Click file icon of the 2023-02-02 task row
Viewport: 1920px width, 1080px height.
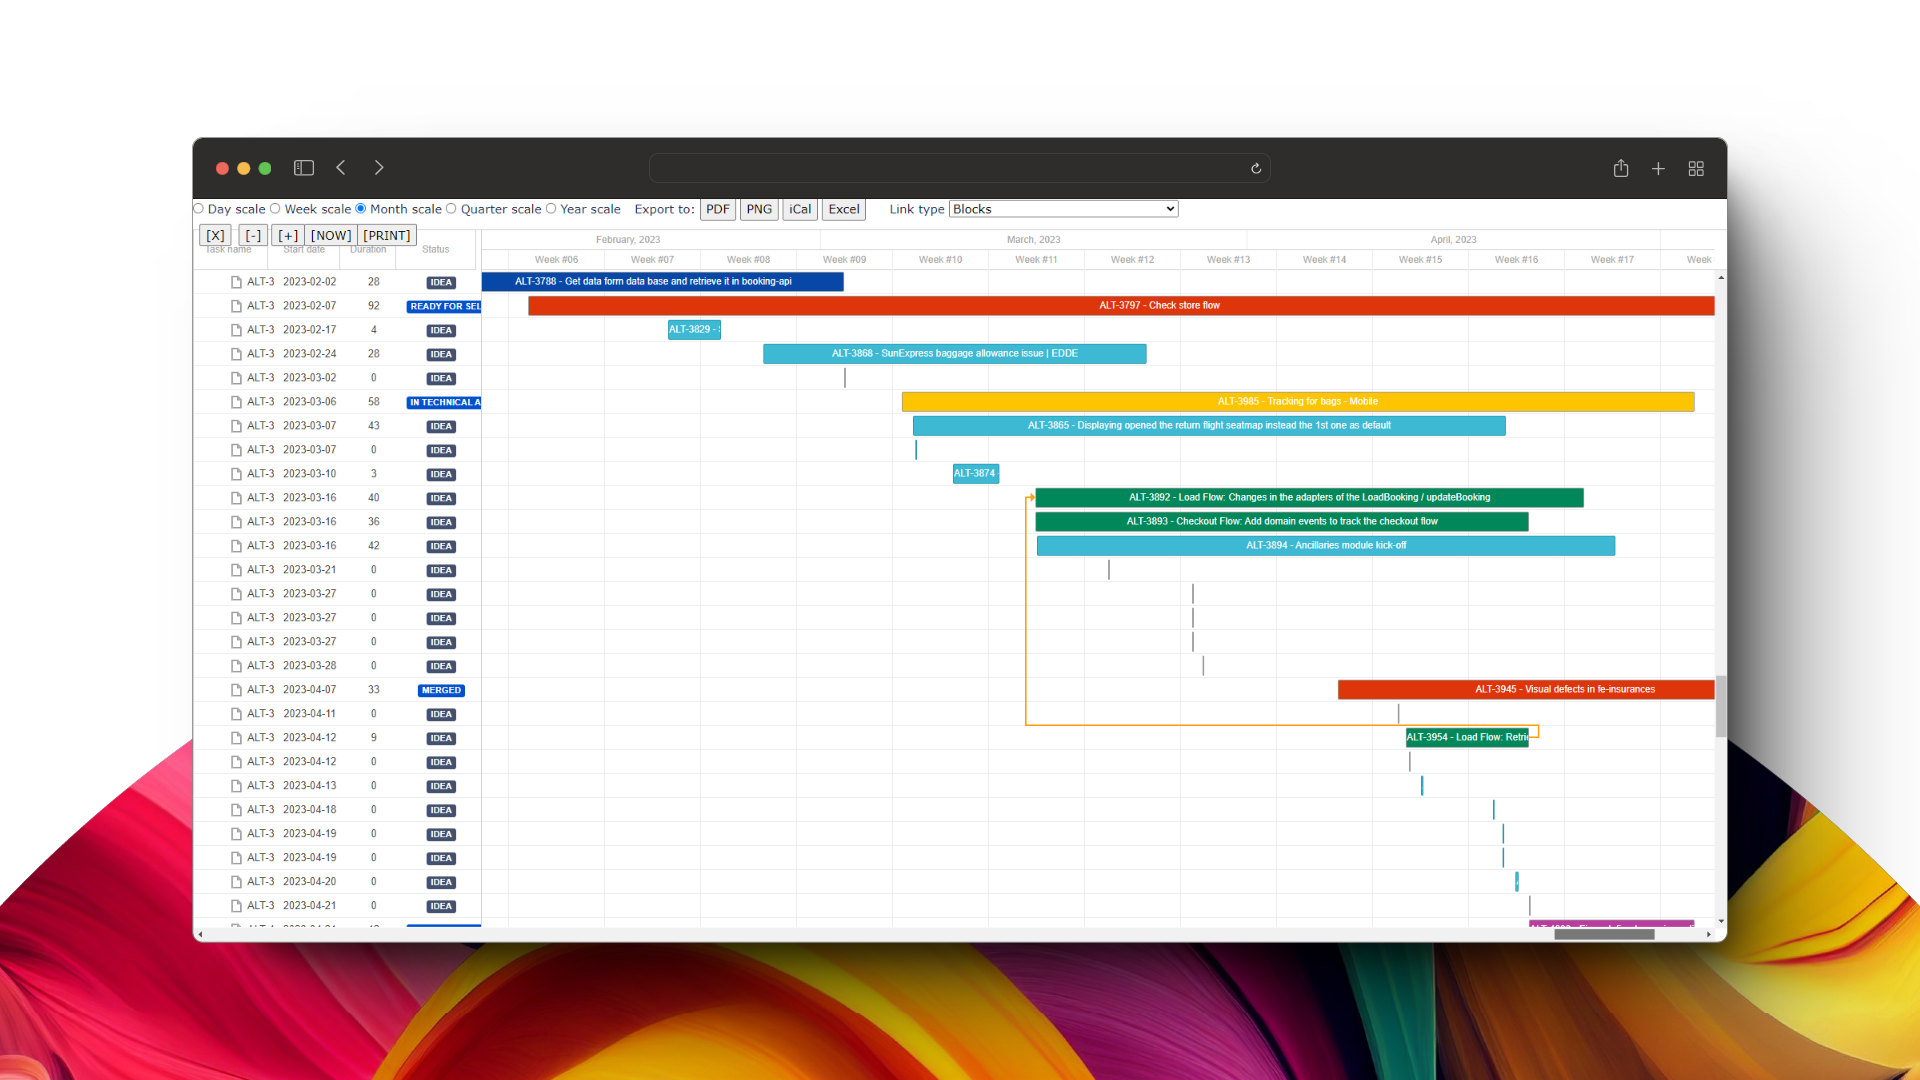coord(236,282)
